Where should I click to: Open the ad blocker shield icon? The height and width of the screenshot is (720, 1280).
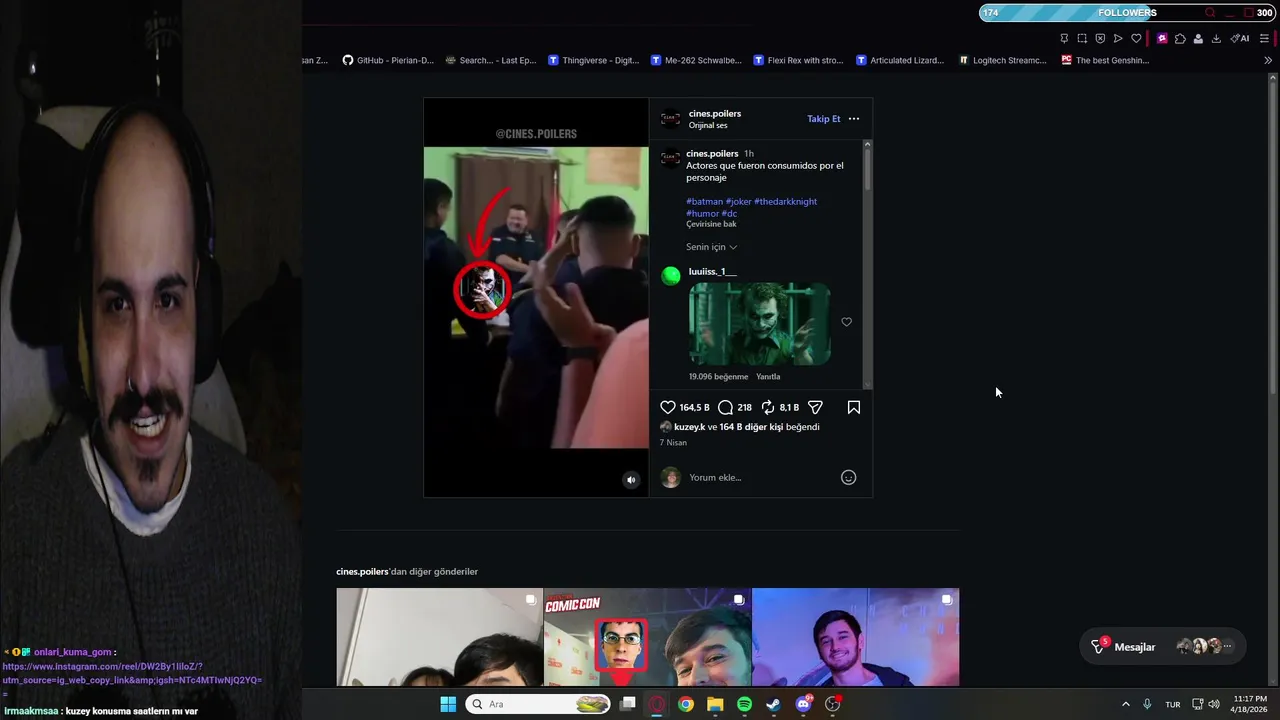pos(1100,39)
